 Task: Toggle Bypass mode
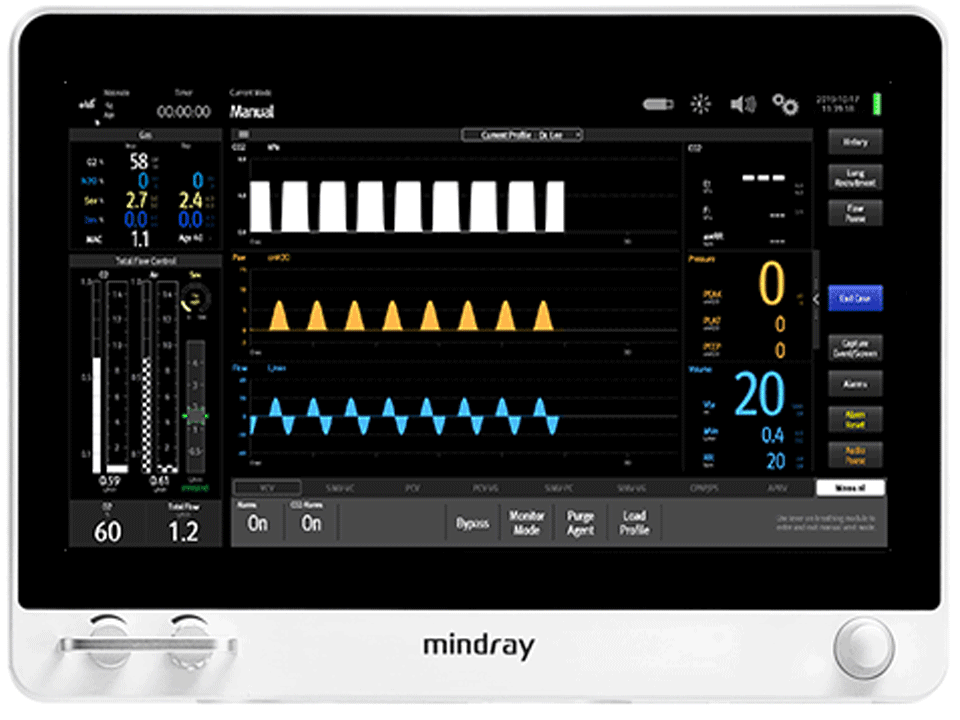click(x=472, y=523)
